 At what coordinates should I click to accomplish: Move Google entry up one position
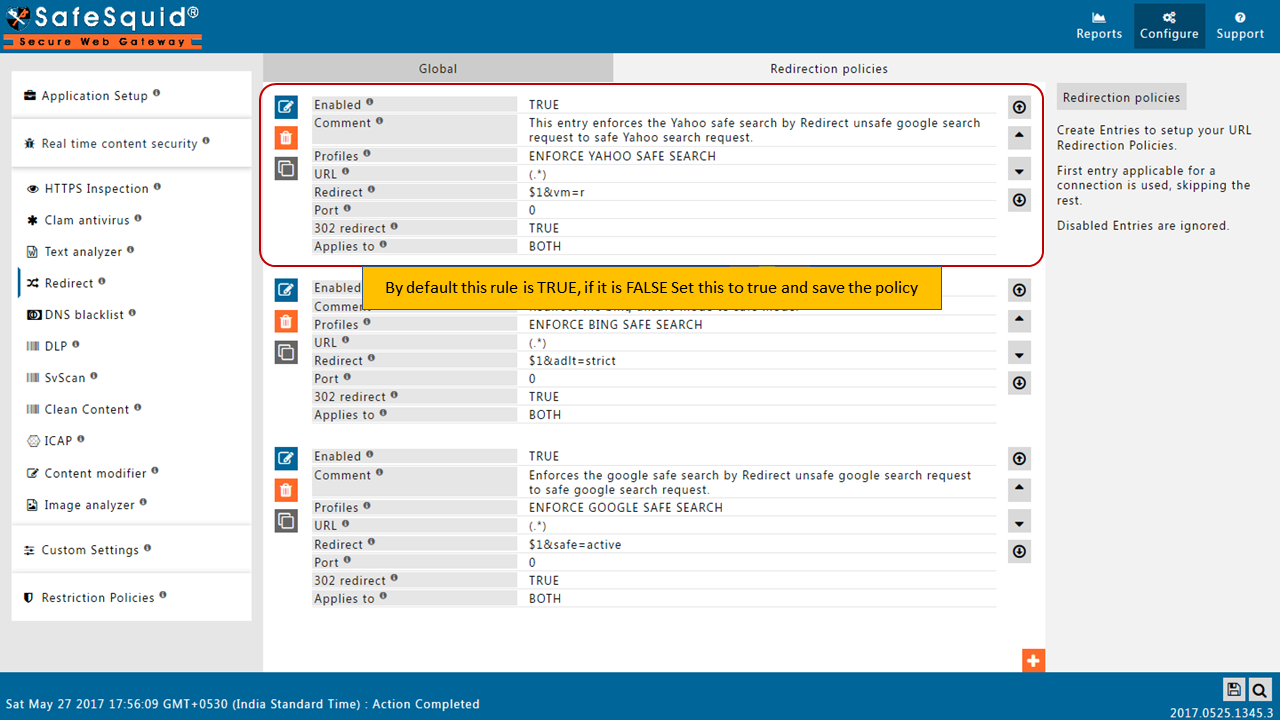tap(1019, 488)
